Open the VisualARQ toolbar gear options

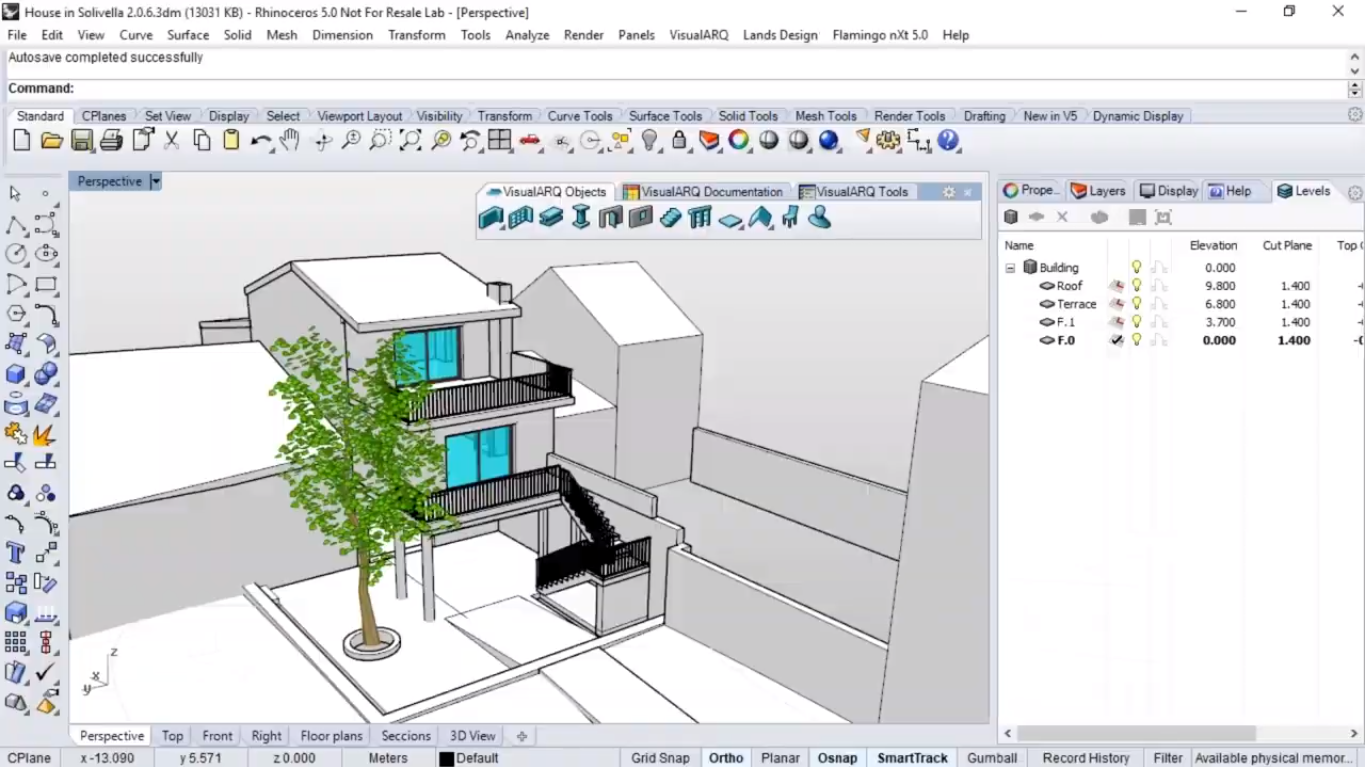(949, 192)
